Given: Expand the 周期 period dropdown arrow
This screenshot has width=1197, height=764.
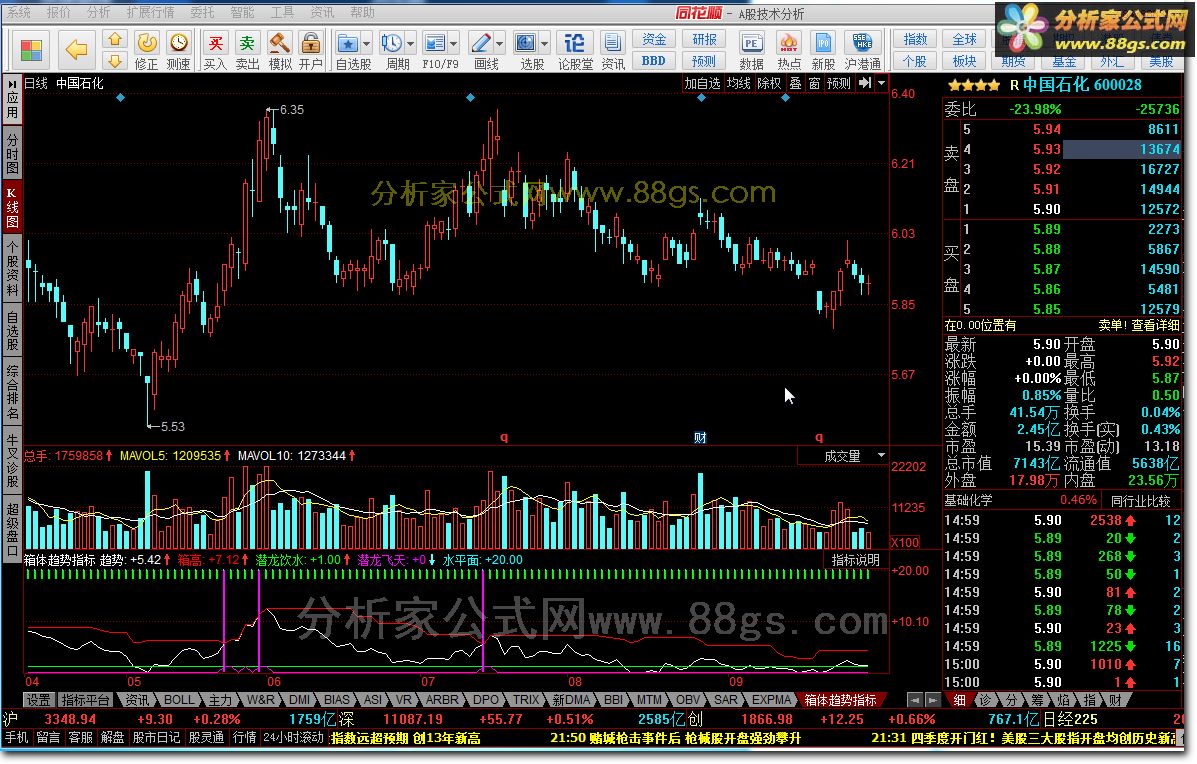Looking at the screenshot, I should coord(411,44).
